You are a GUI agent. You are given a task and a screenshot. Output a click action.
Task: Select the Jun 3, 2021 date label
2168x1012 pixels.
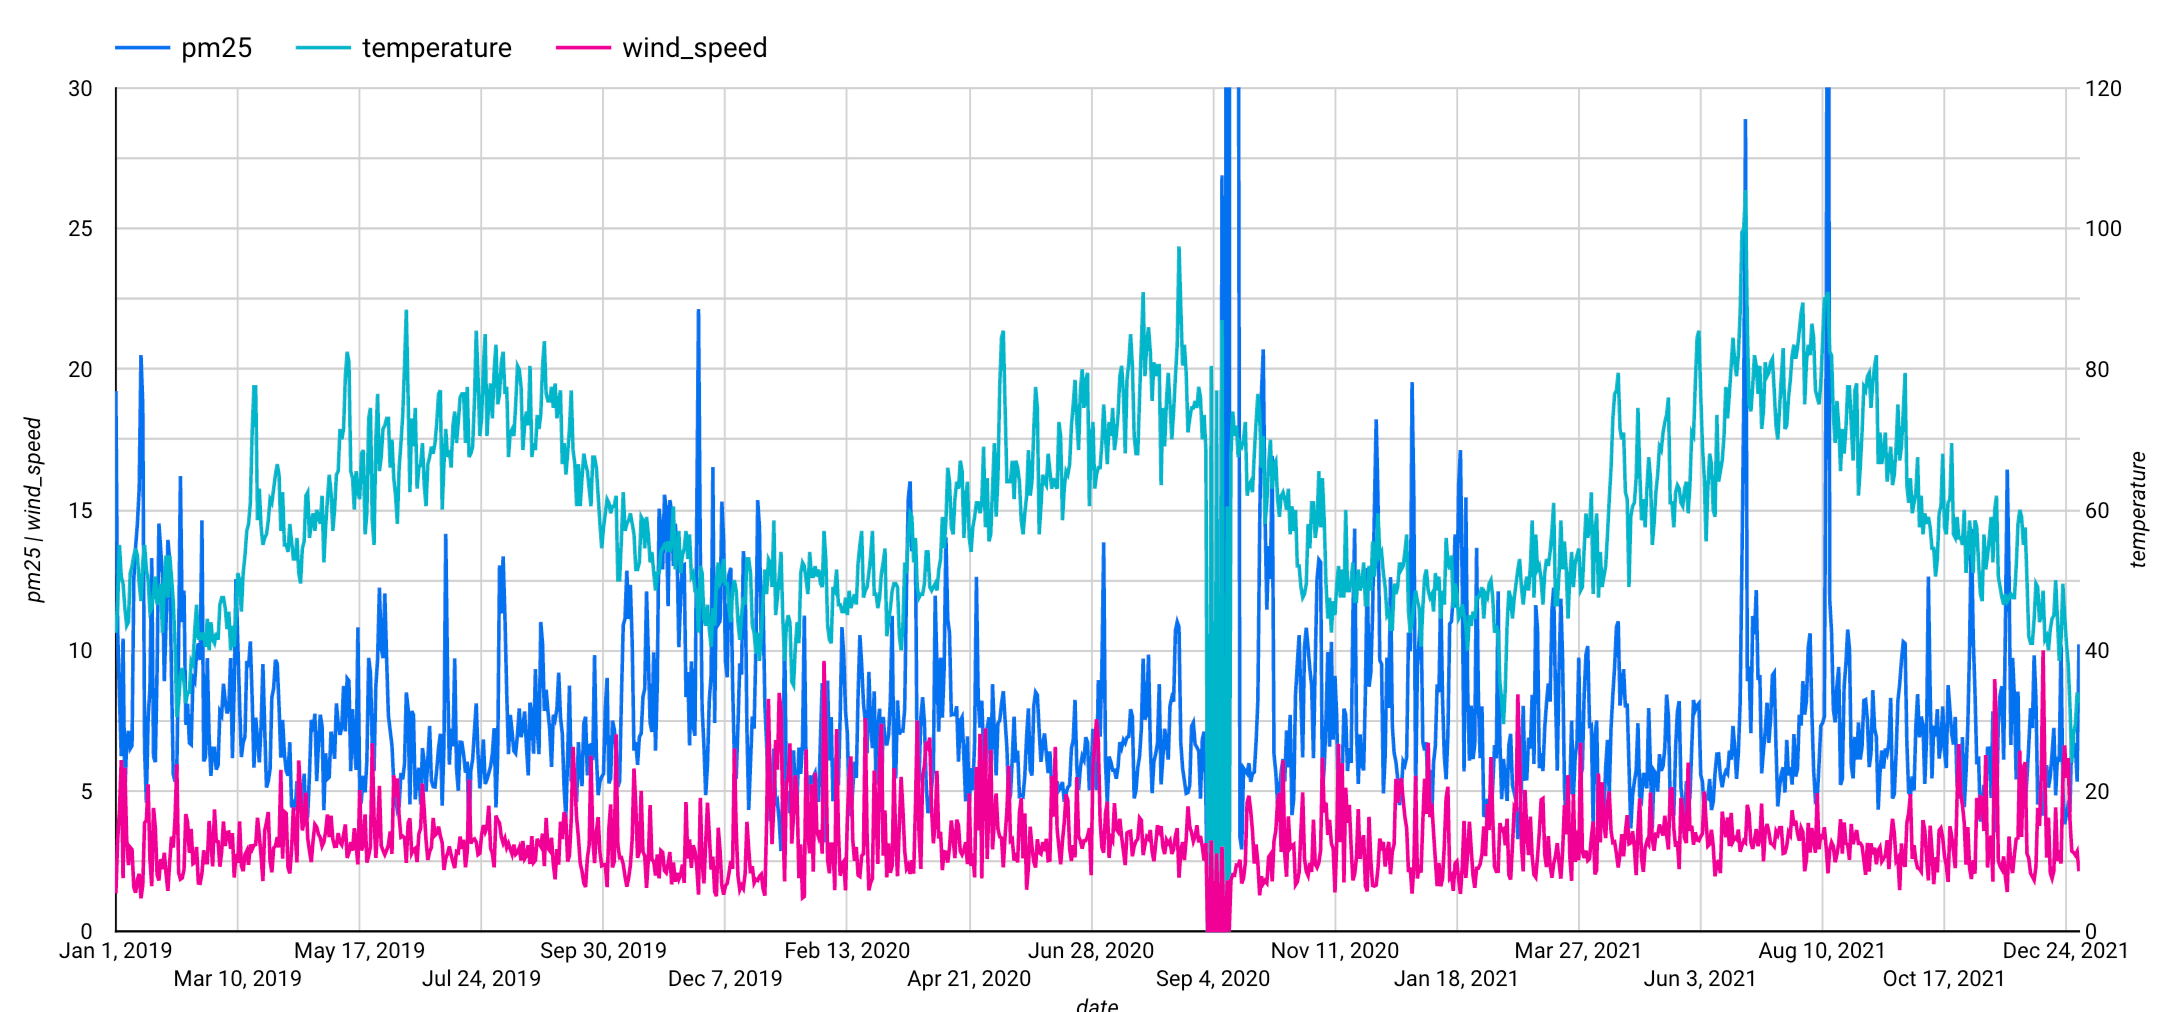(x=1700, y=978)
